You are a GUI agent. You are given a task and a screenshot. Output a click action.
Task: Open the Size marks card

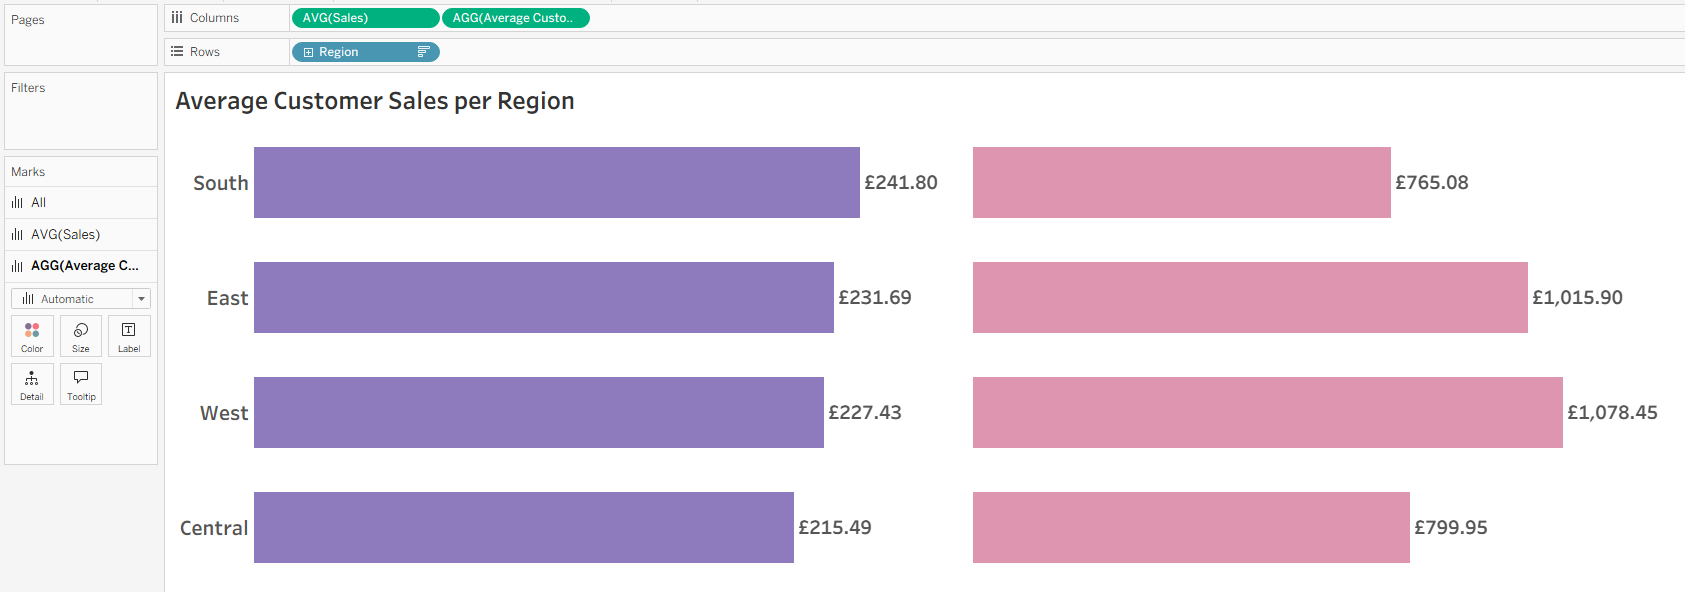(81, 336)
